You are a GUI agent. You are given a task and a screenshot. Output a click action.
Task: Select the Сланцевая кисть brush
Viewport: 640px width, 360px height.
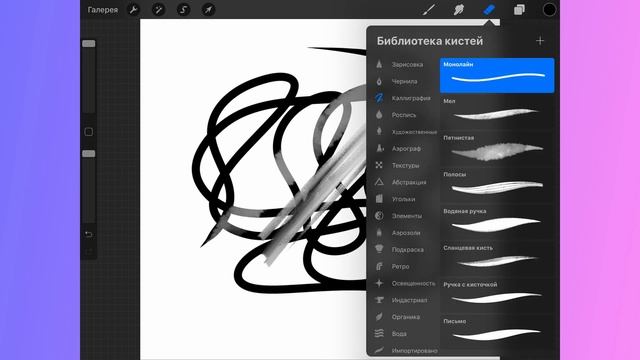497,259
